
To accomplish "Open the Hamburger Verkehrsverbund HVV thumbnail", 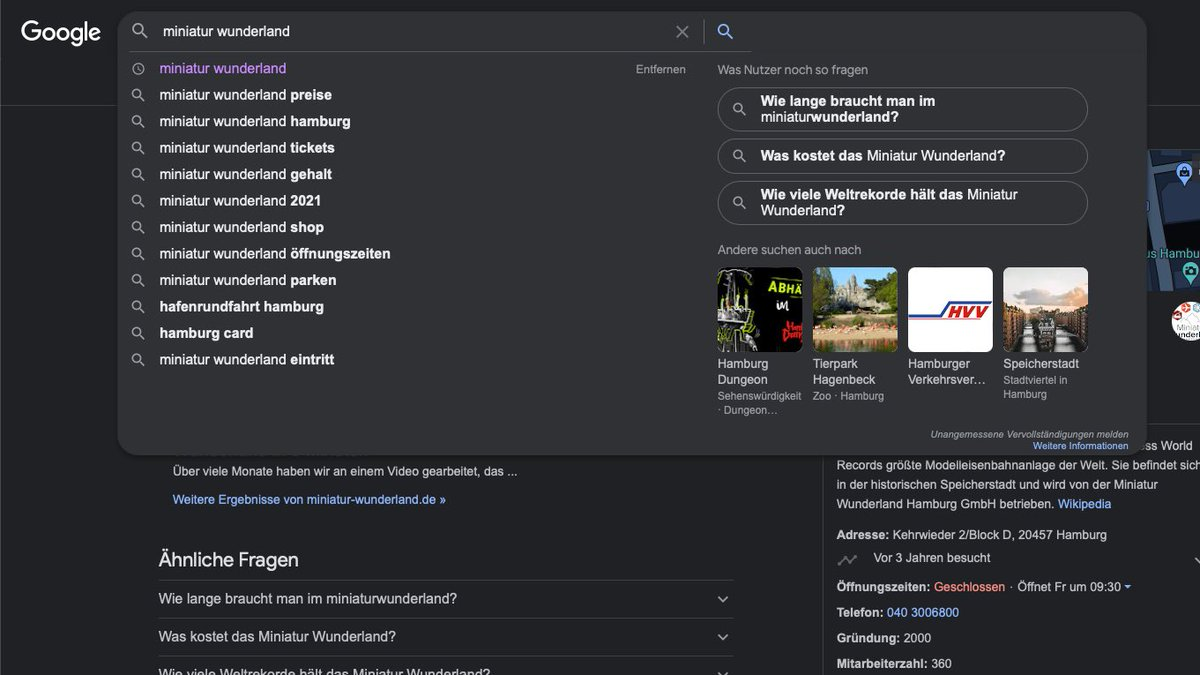I will point(950,310).
